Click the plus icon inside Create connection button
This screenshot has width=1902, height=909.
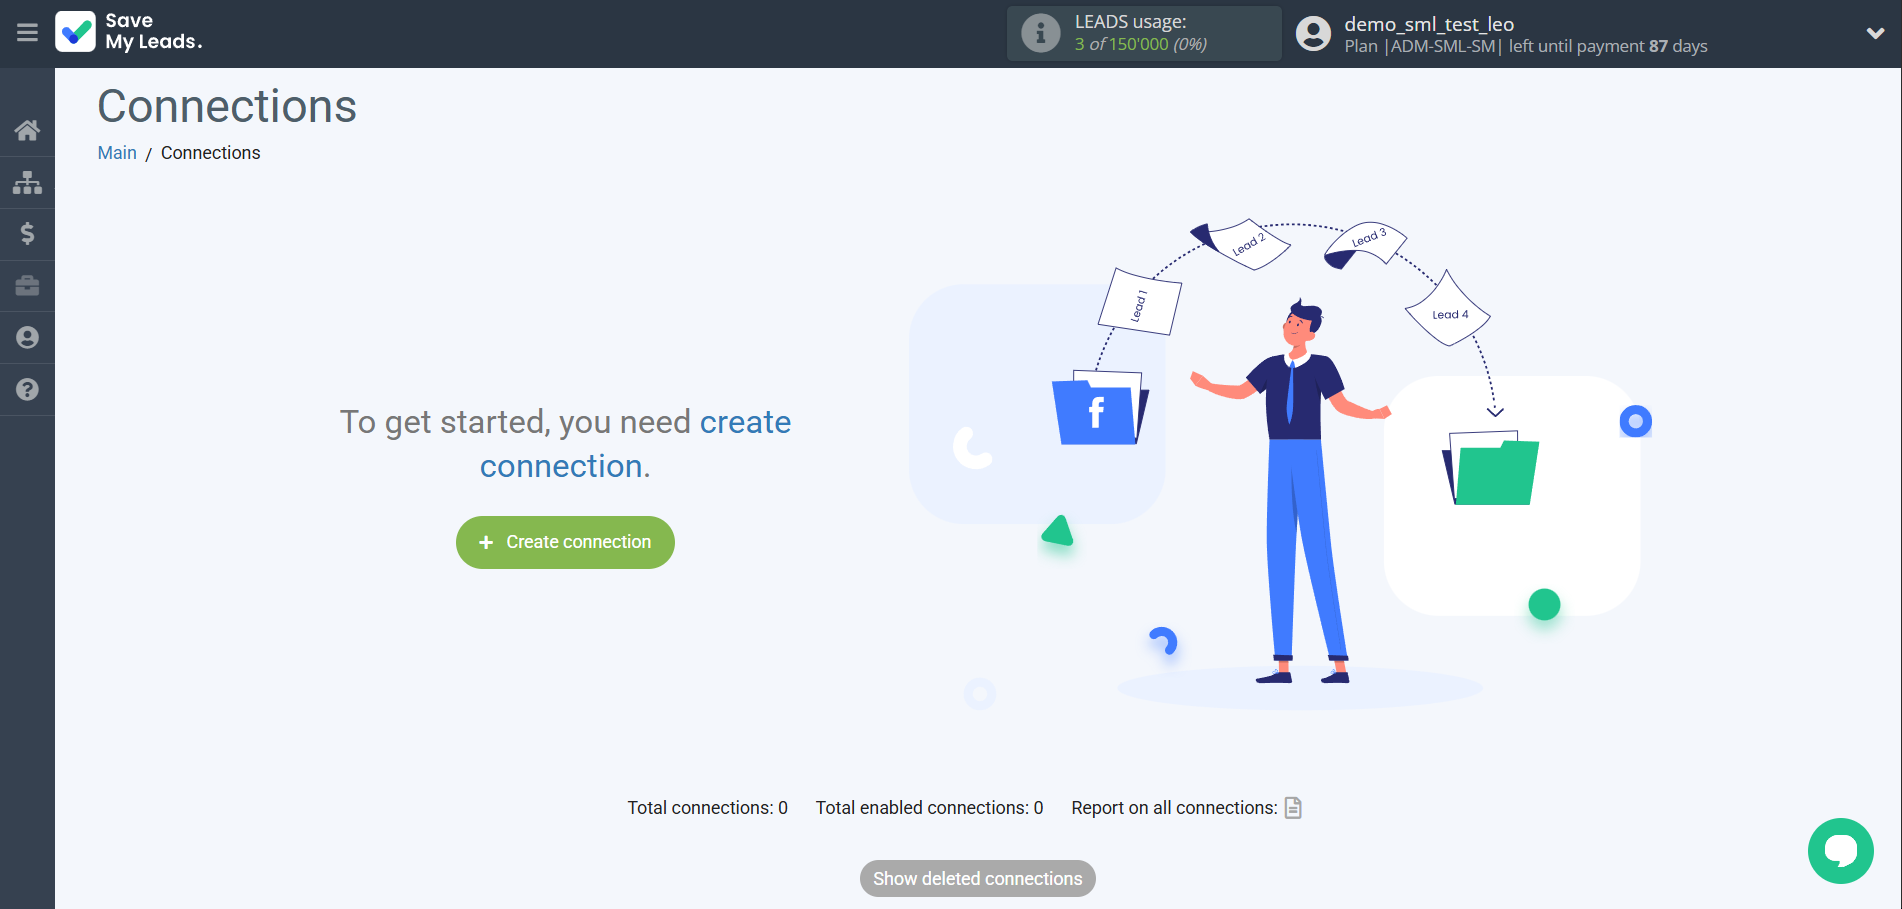pos(487,542)
